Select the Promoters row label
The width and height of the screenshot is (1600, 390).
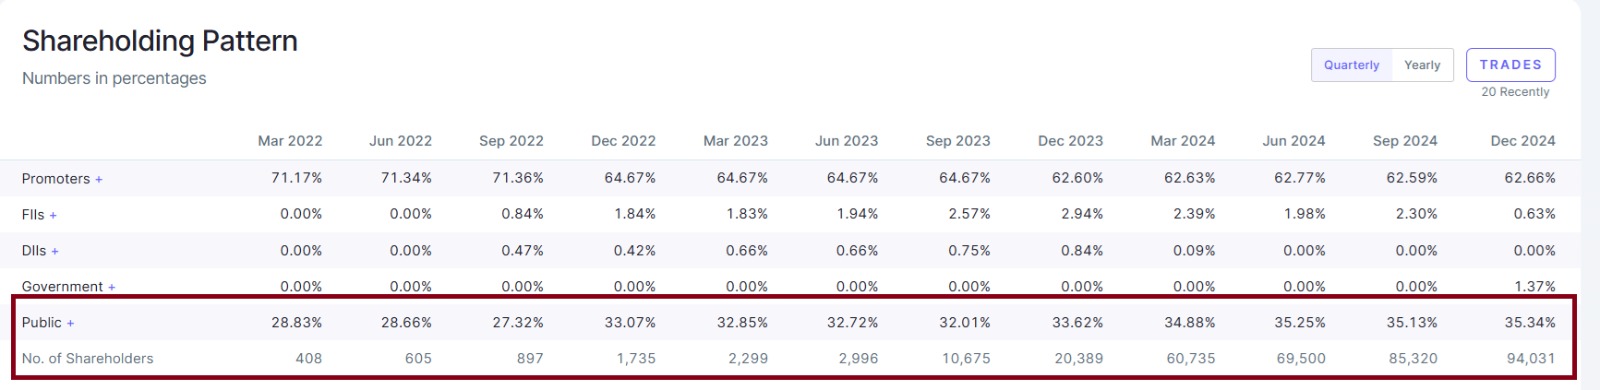click(x=56, y=179)
